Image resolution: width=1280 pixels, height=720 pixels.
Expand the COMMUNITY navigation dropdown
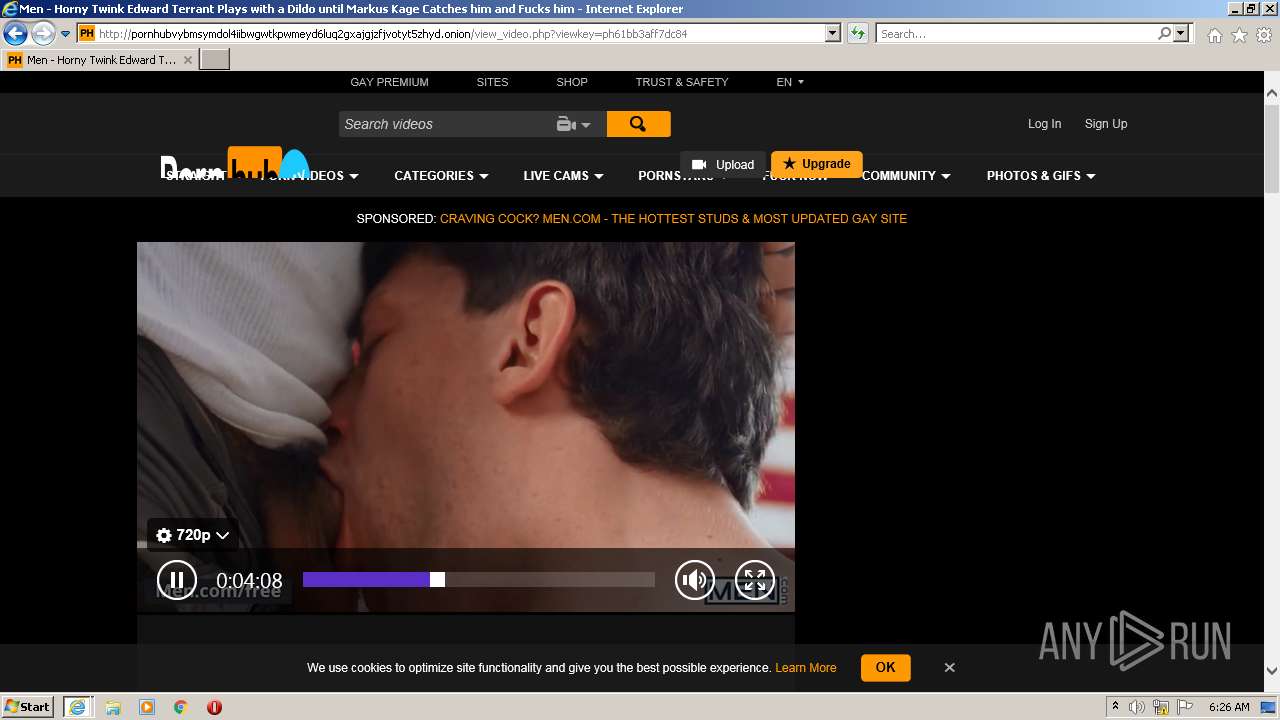(906, 176)
